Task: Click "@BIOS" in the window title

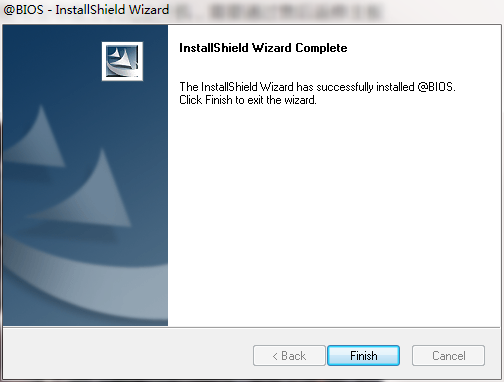Action: click(x=23, y=10)
